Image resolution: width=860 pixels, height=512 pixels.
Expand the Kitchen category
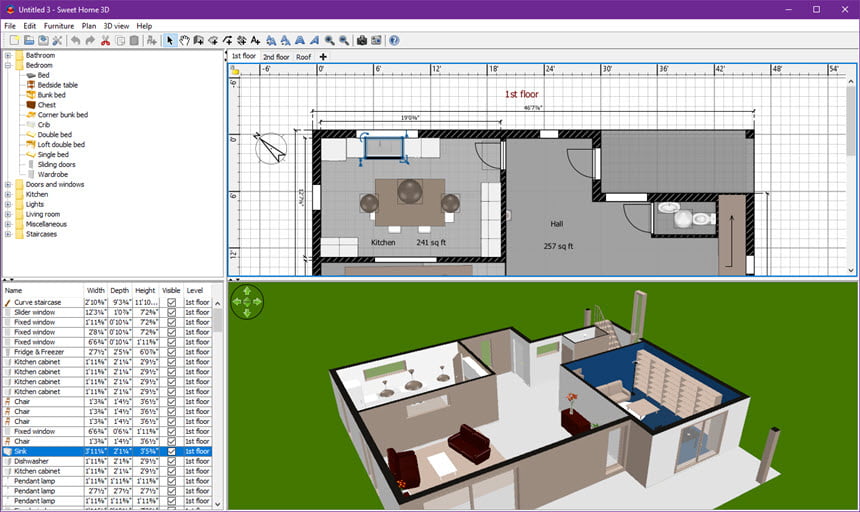pyautogui.click(x=8, y=195)
